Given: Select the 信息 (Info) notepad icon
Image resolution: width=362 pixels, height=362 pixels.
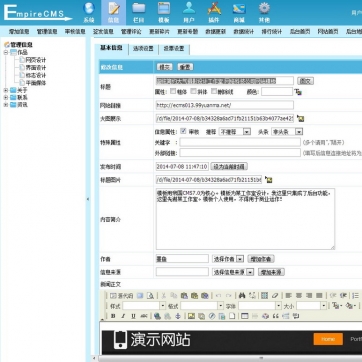Looking at the screenshot, I should coord(114,8).
